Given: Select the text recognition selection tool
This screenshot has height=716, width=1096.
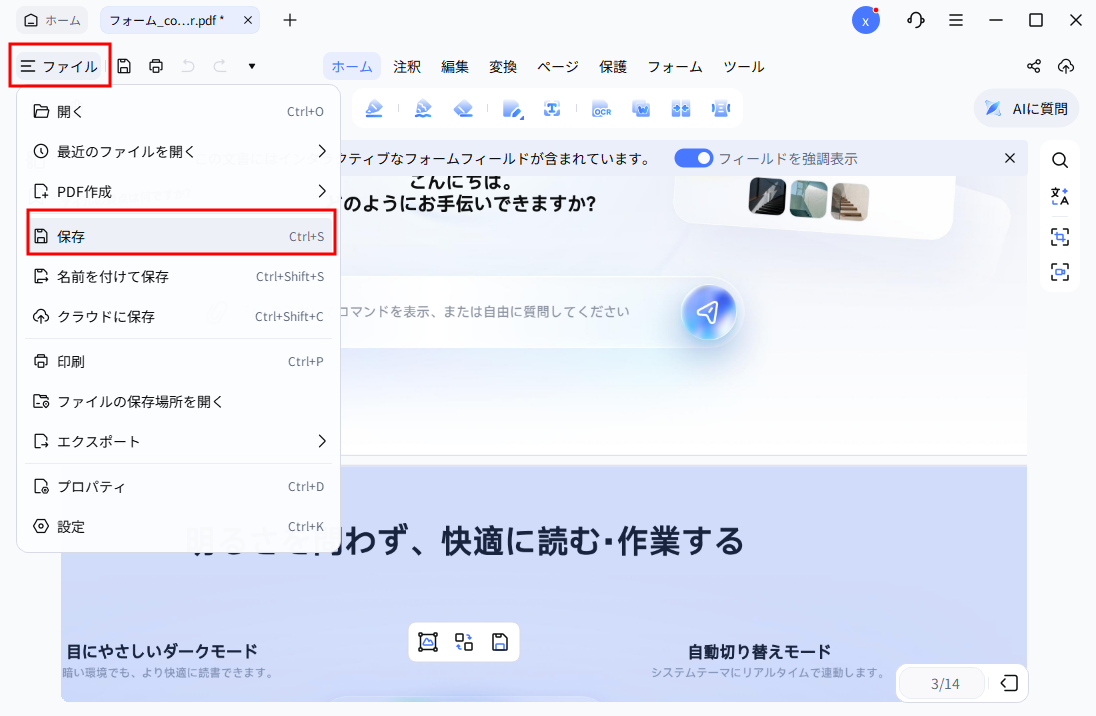Looking at the screenshot, I should (552, 108).
